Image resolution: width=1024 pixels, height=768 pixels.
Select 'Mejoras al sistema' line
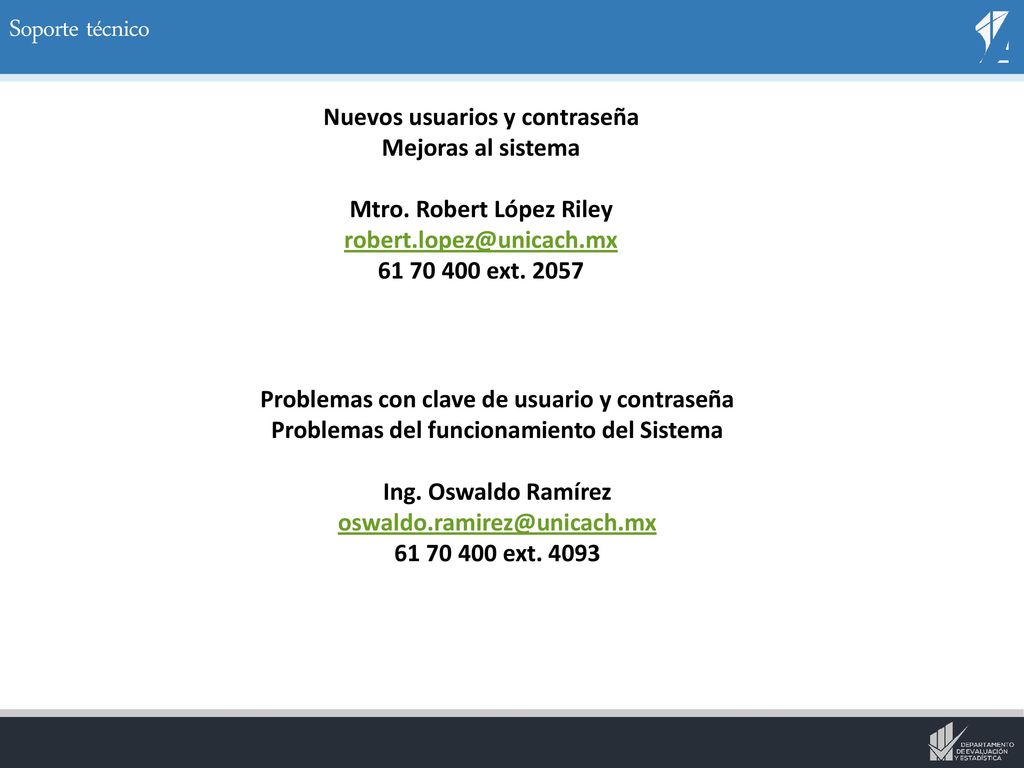pos(481,148)
